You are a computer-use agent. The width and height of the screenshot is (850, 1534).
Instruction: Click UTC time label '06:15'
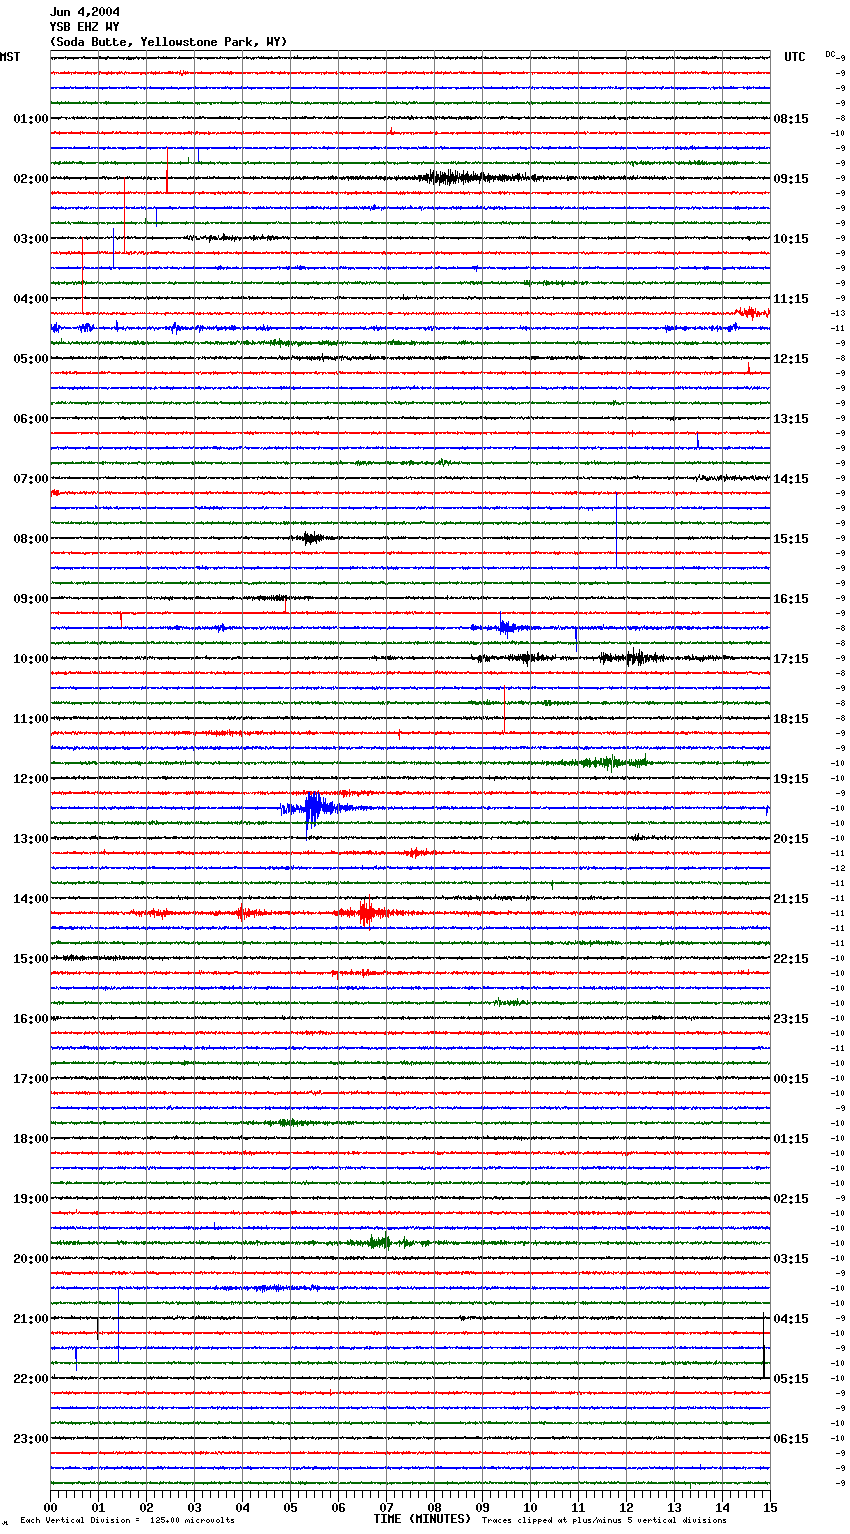(791, 1439)
